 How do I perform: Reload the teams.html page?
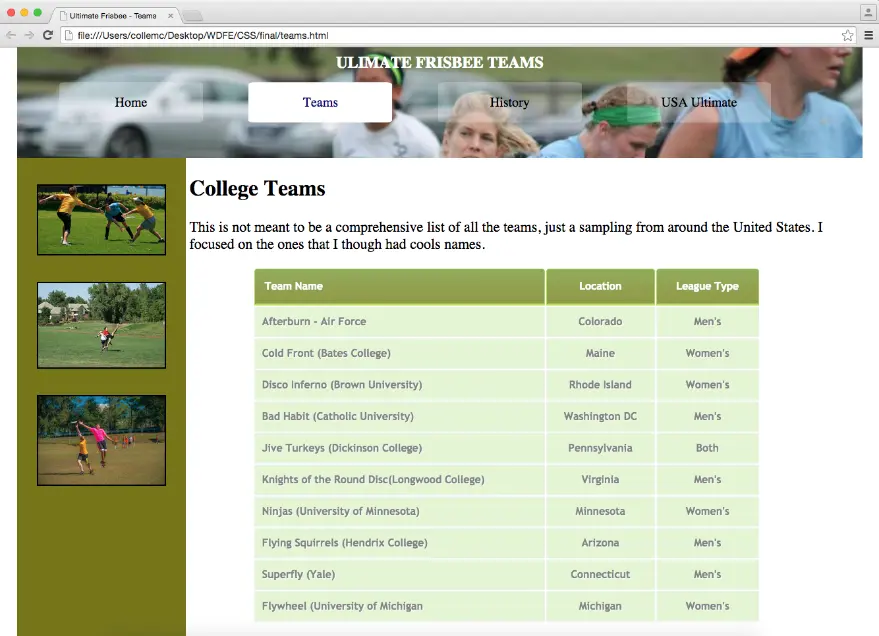click(48, 33)
